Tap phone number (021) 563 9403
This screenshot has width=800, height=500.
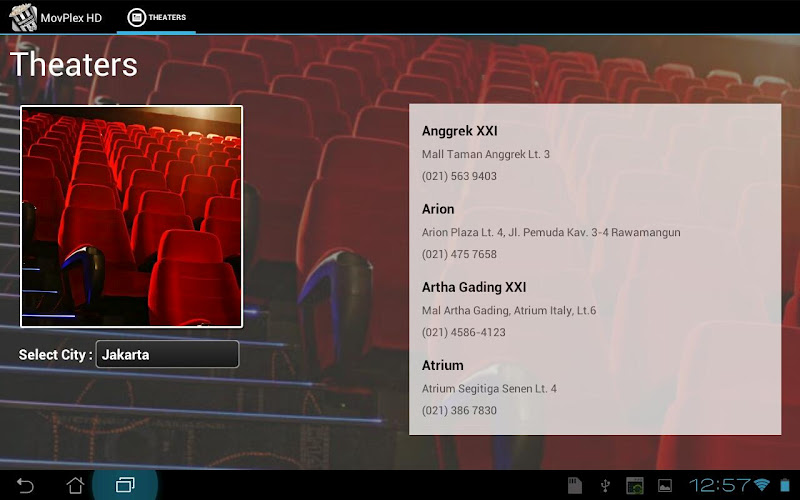459,176
